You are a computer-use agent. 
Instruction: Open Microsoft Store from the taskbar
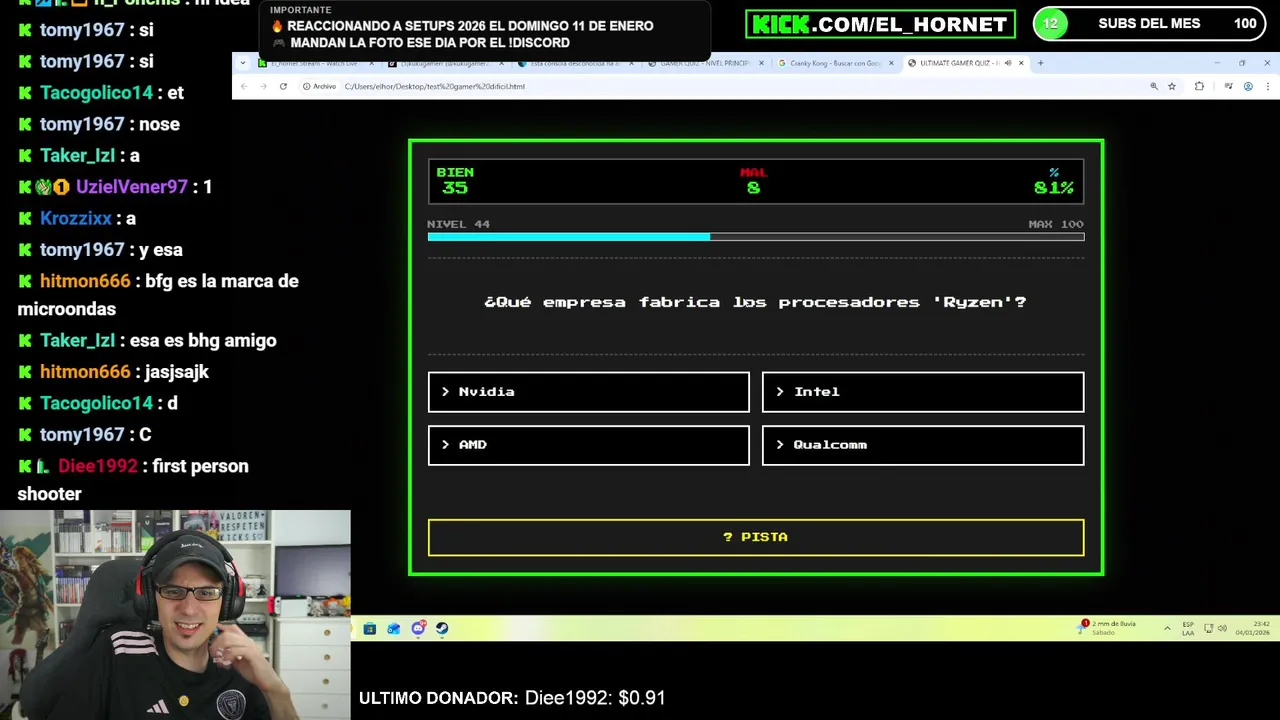tap(369, 628)
